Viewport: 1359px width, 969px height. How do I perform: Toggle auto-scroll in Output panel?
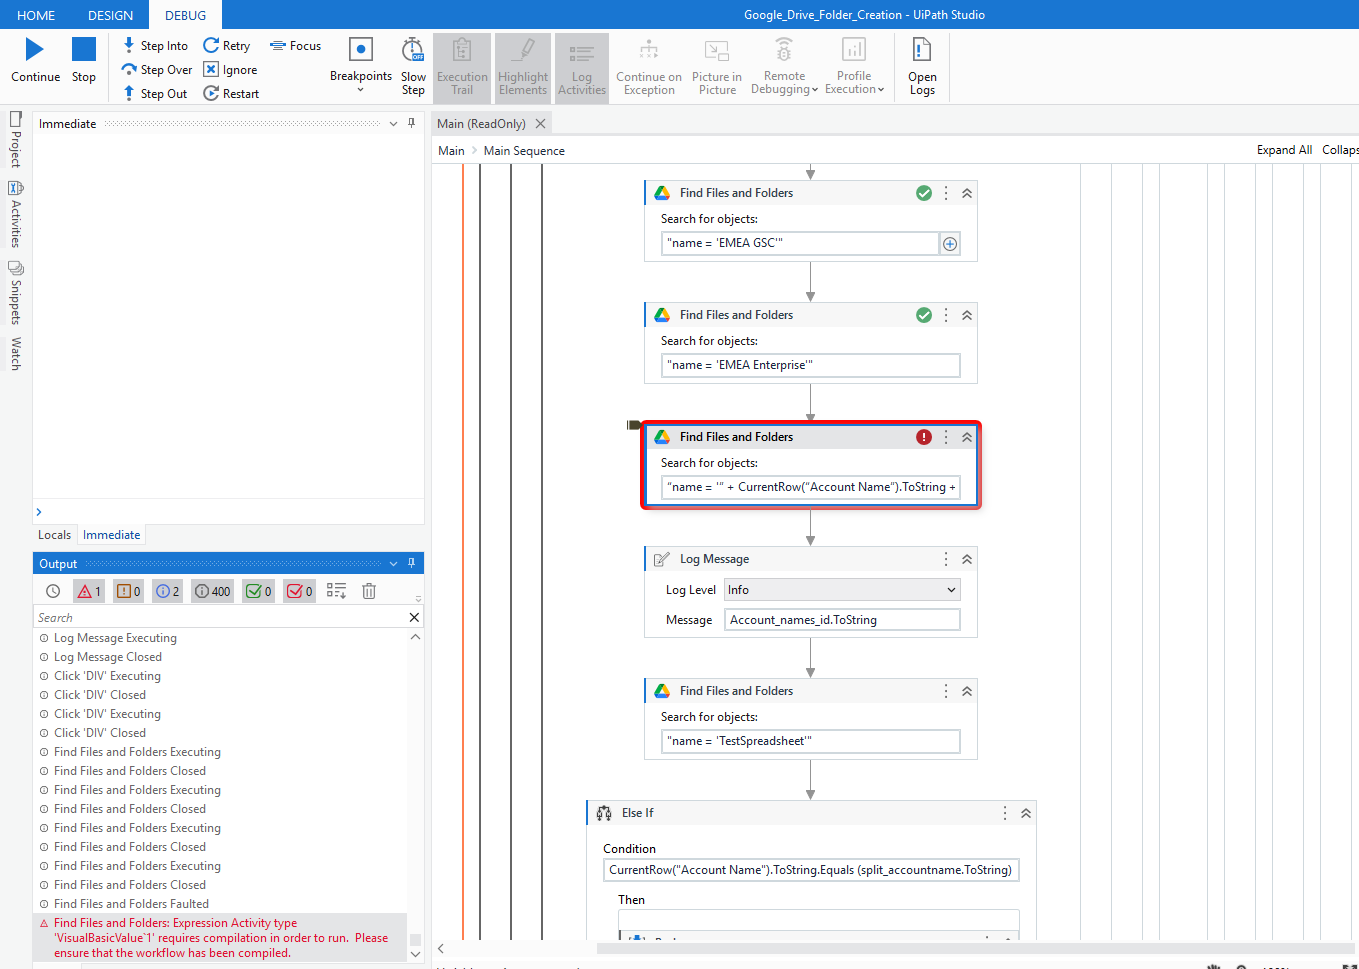click(x=336, y=591)
